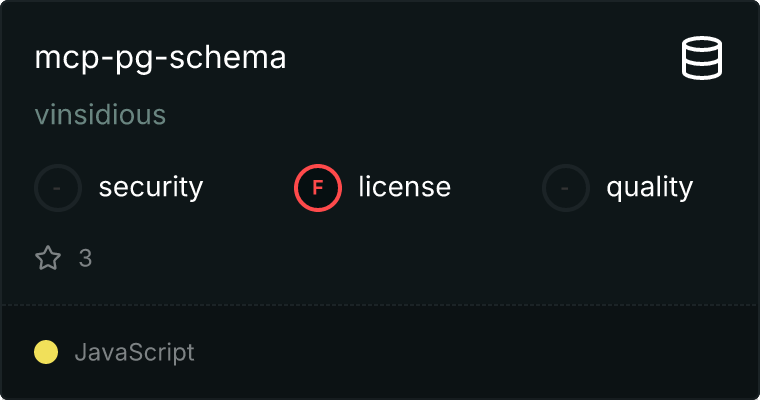Click the empty quality grade circle

coord(566,187)
